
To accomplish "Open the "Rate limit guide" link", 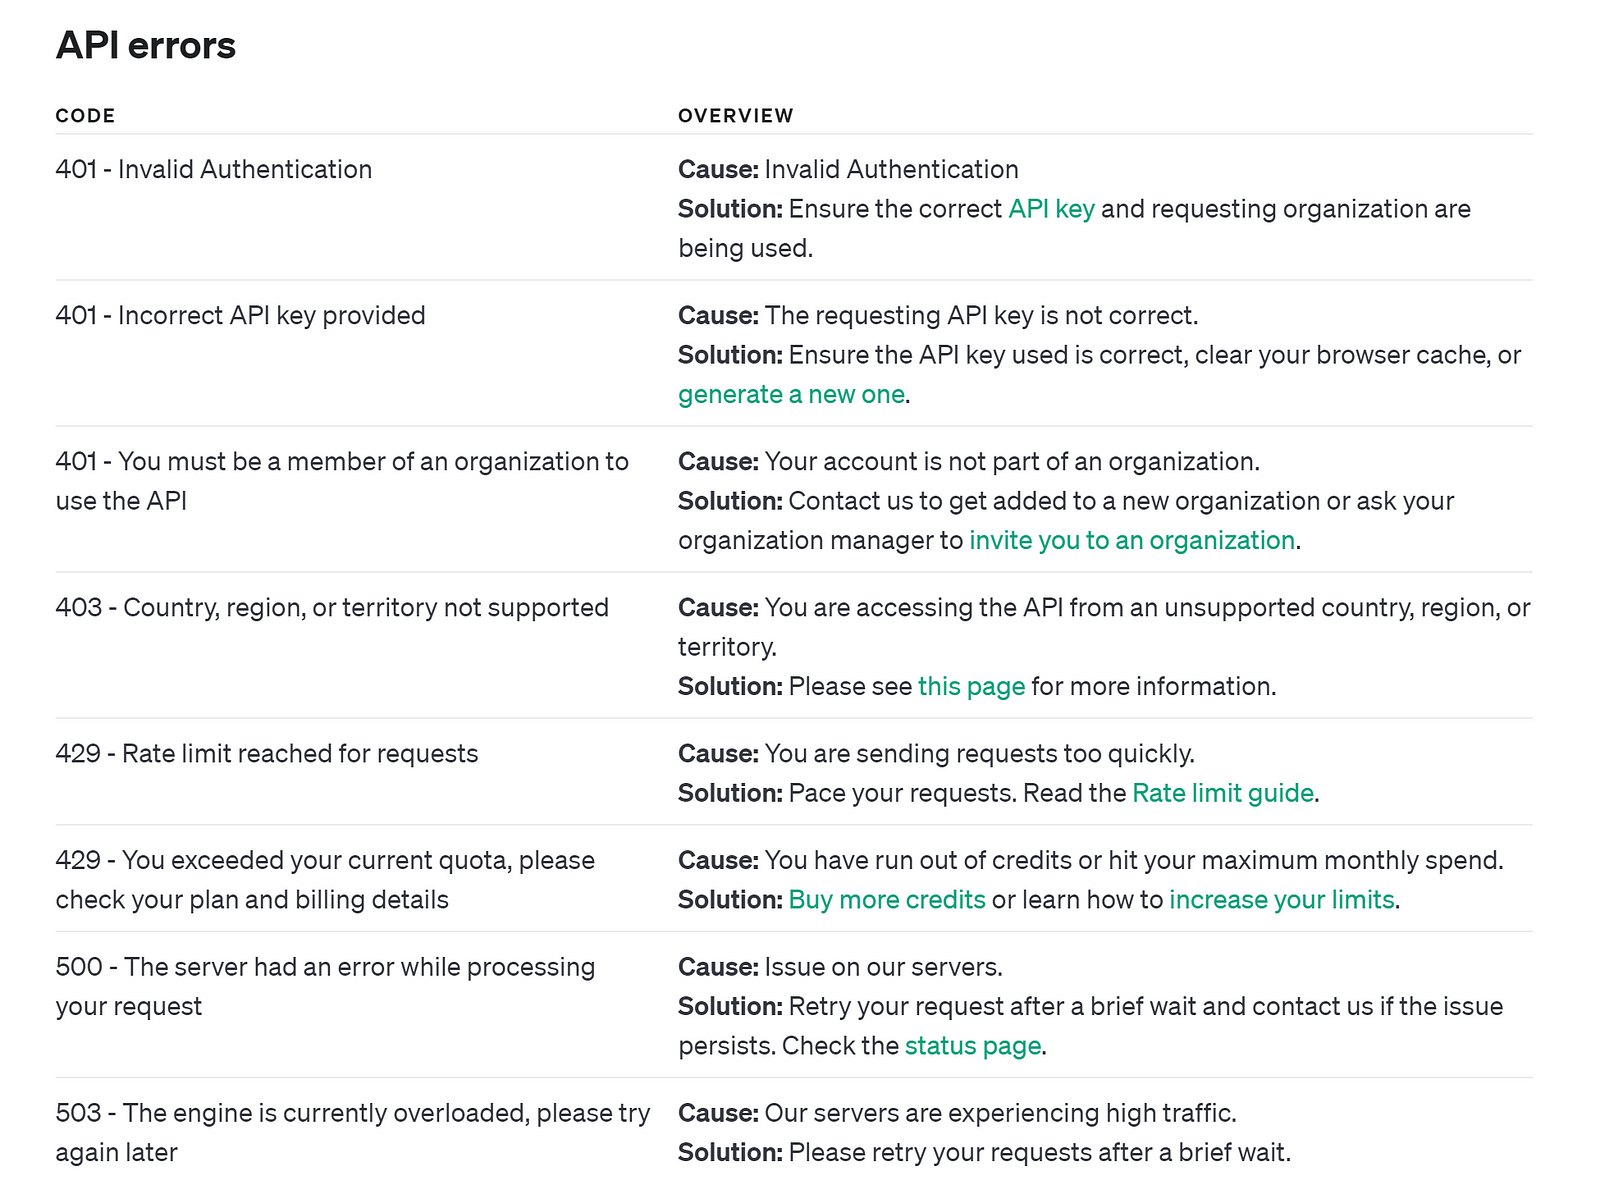I will 1222,794.
